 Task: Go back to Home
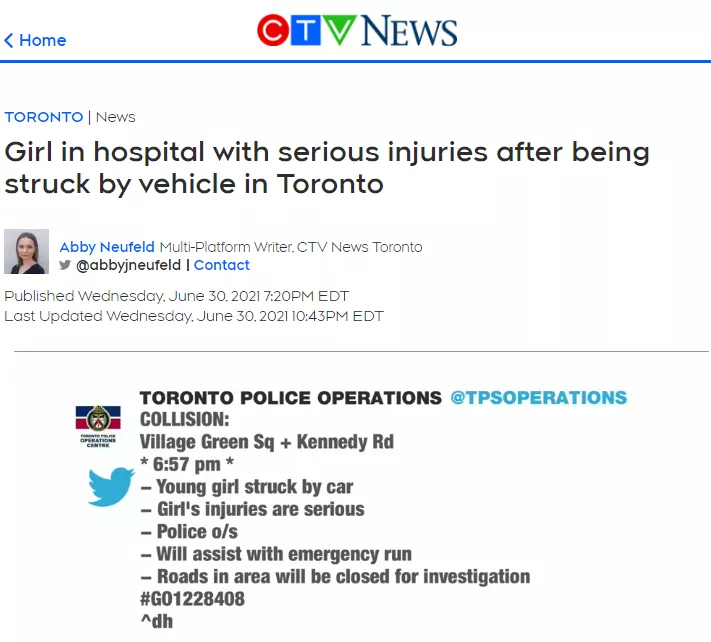click(x=43, y=40)
